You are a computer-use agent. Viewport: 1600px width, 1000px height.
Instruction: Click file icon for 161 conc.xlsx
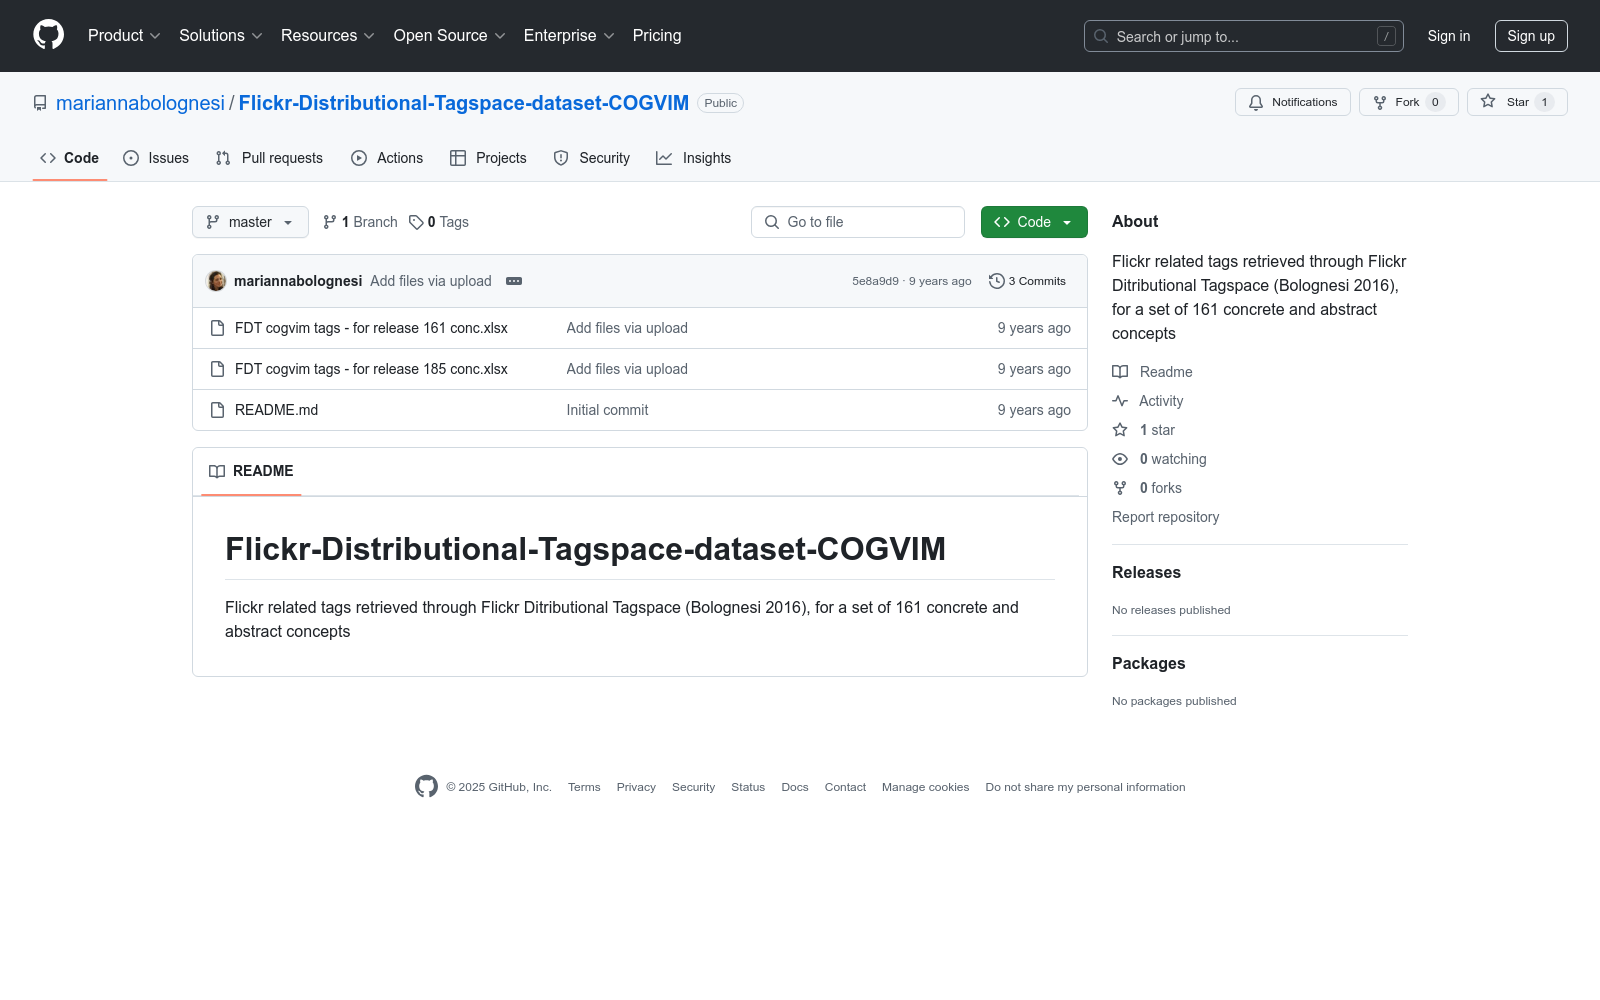pyautogui.click(x=217, y=328)
